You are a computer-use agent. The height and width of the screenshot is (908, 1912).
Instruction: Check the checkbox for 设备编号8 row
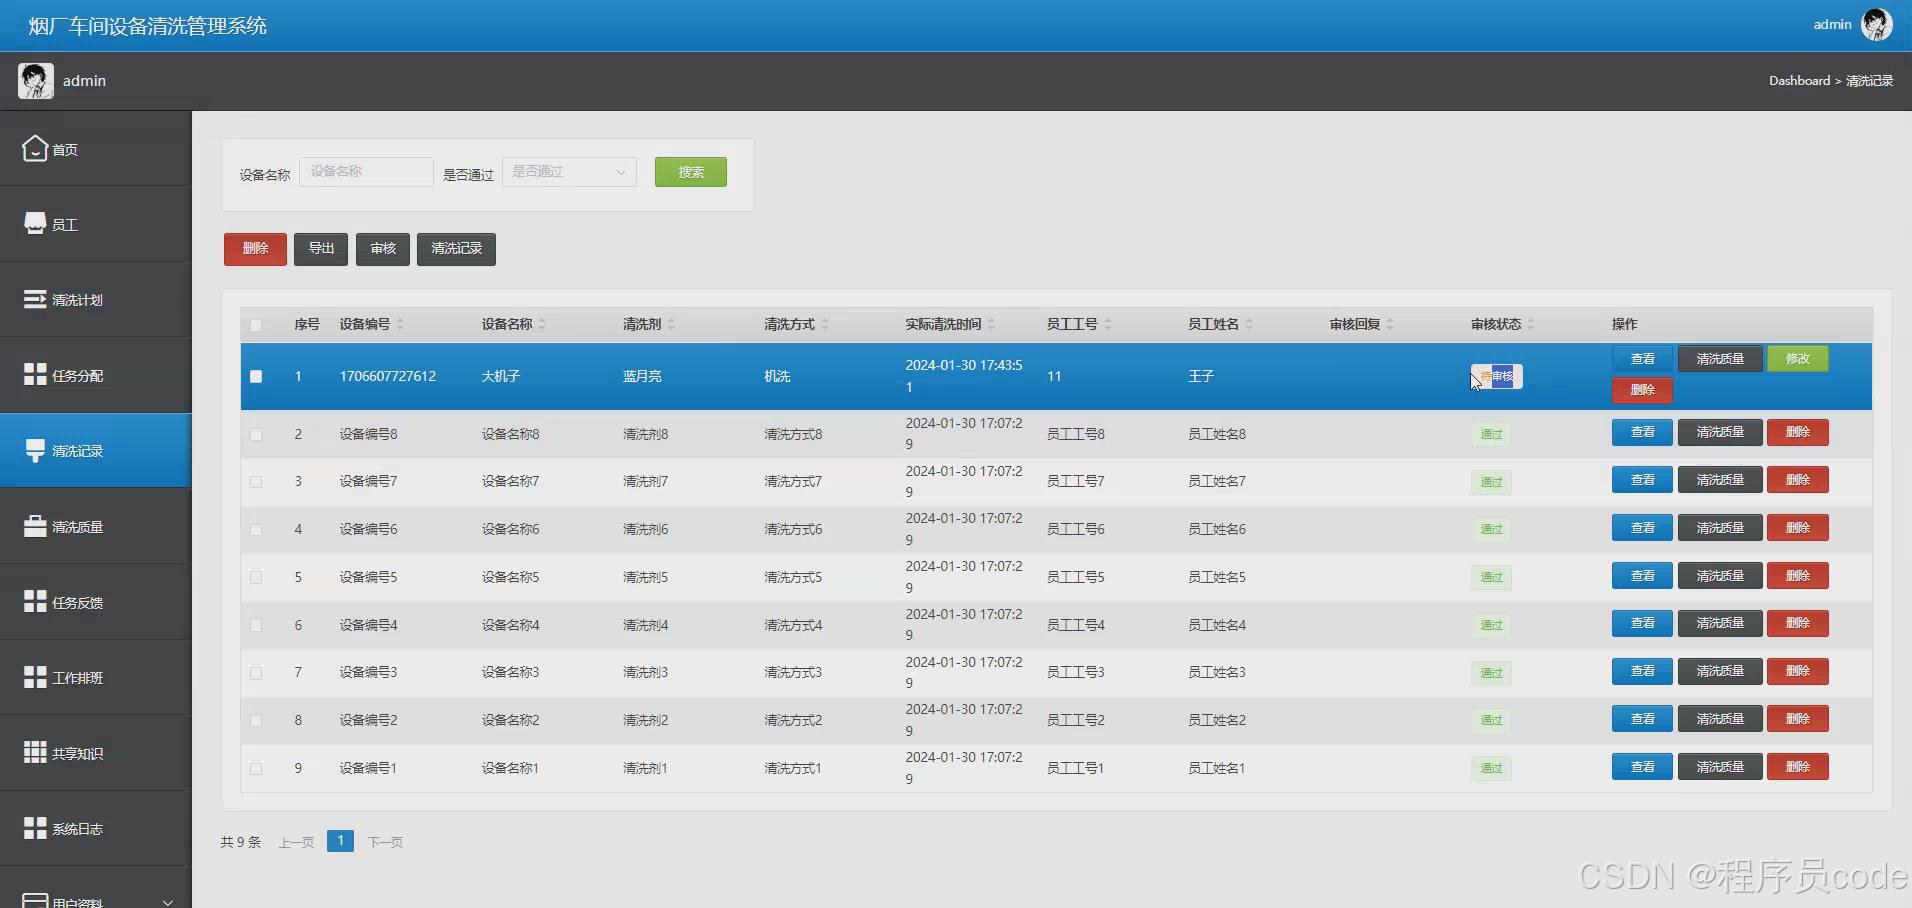point(256,435)
